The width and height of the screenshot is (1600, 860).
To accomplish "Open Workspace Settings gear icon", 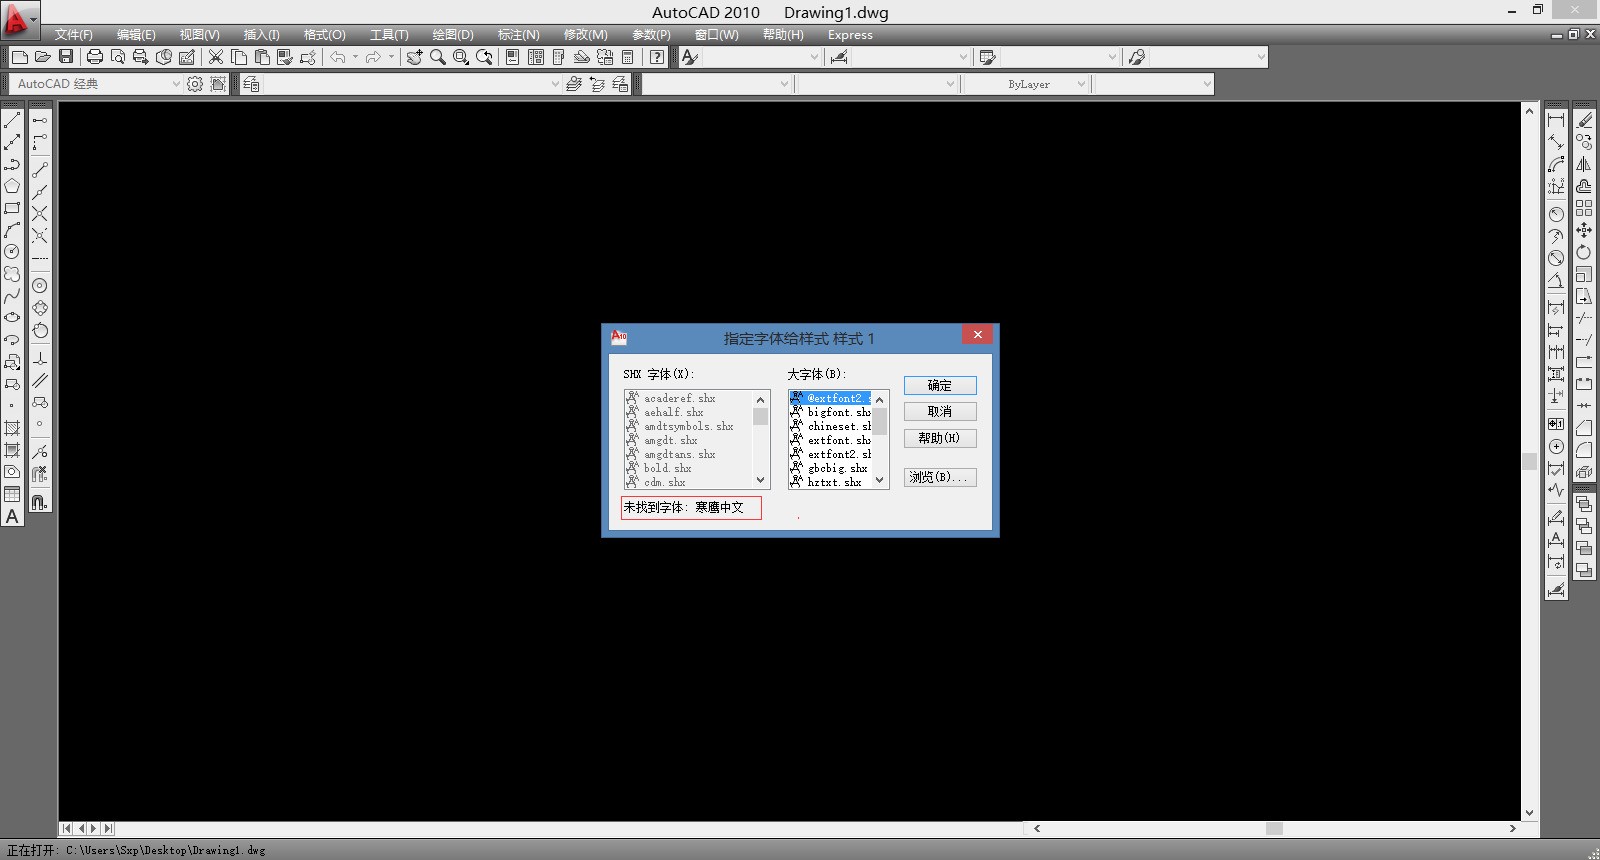I will pyautogui.click(x=195, y=84).
